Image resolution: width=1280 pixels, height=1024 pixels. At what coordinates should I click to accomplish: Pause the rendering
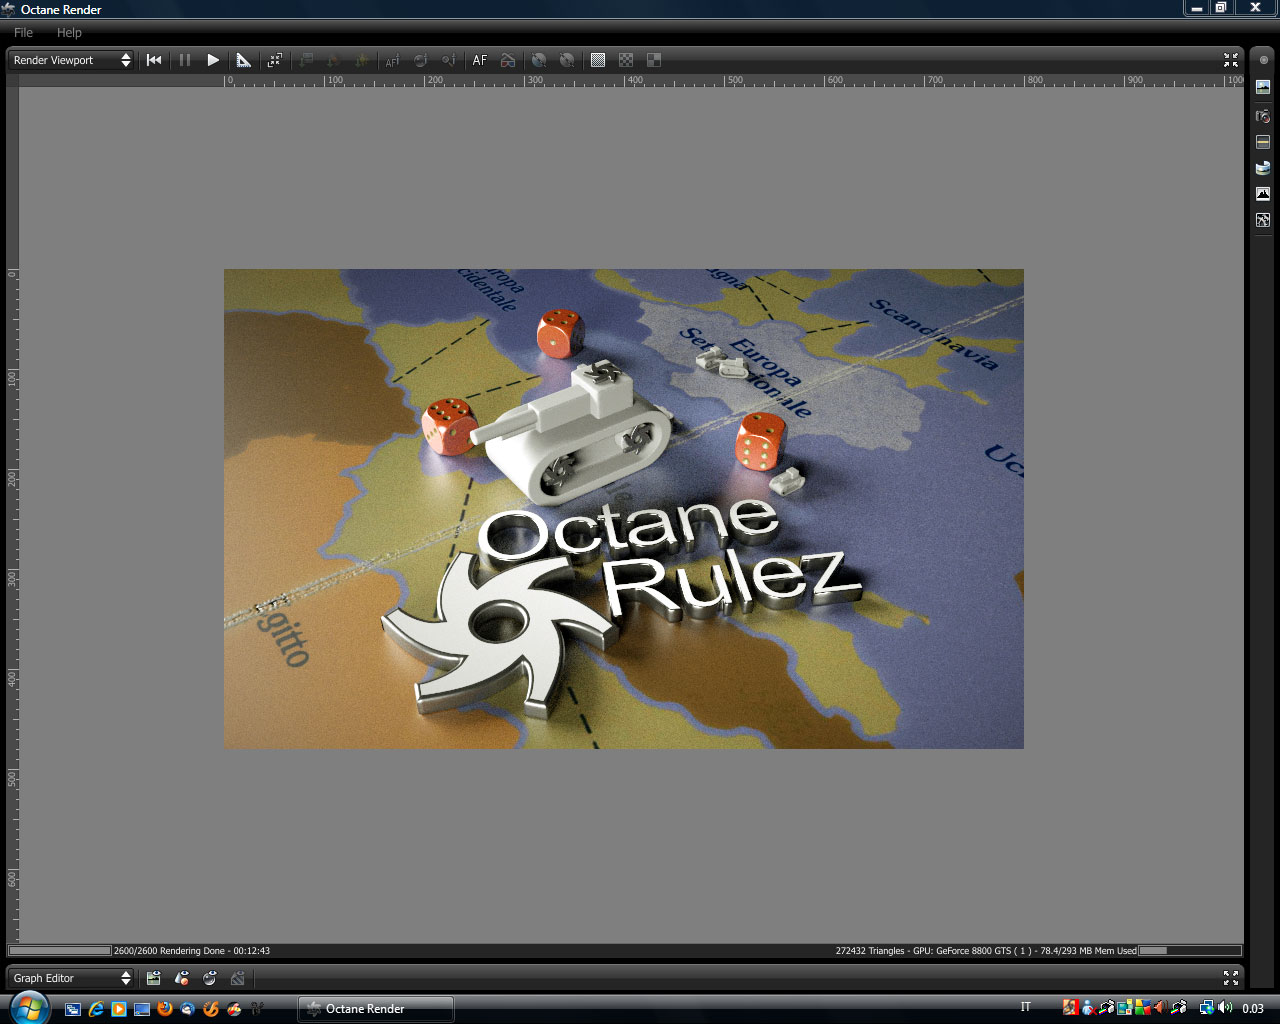[185, 60]
